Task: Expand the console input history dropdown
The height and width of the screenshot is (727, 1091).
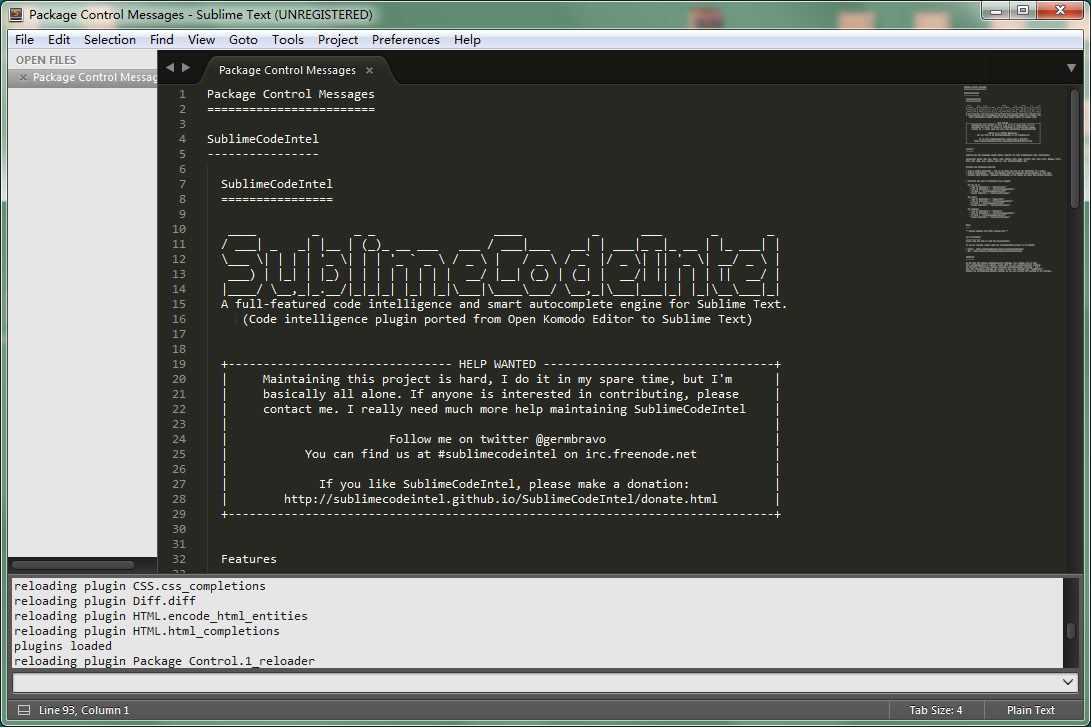Action: coord(1067,682)
